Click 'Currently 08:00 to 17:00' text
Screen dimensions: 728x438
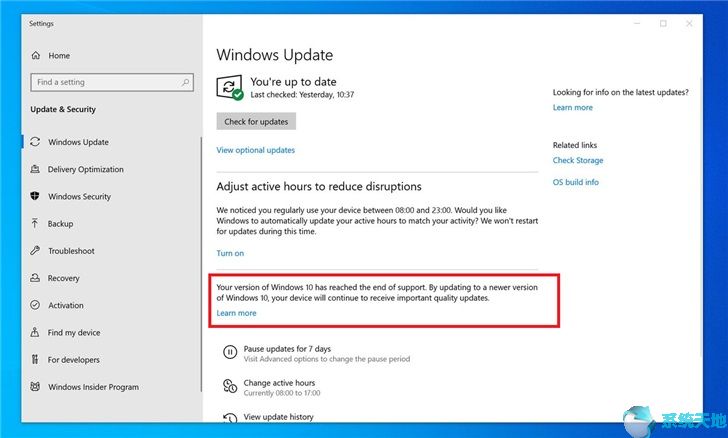pyautogui.click(x=282, y=393)
